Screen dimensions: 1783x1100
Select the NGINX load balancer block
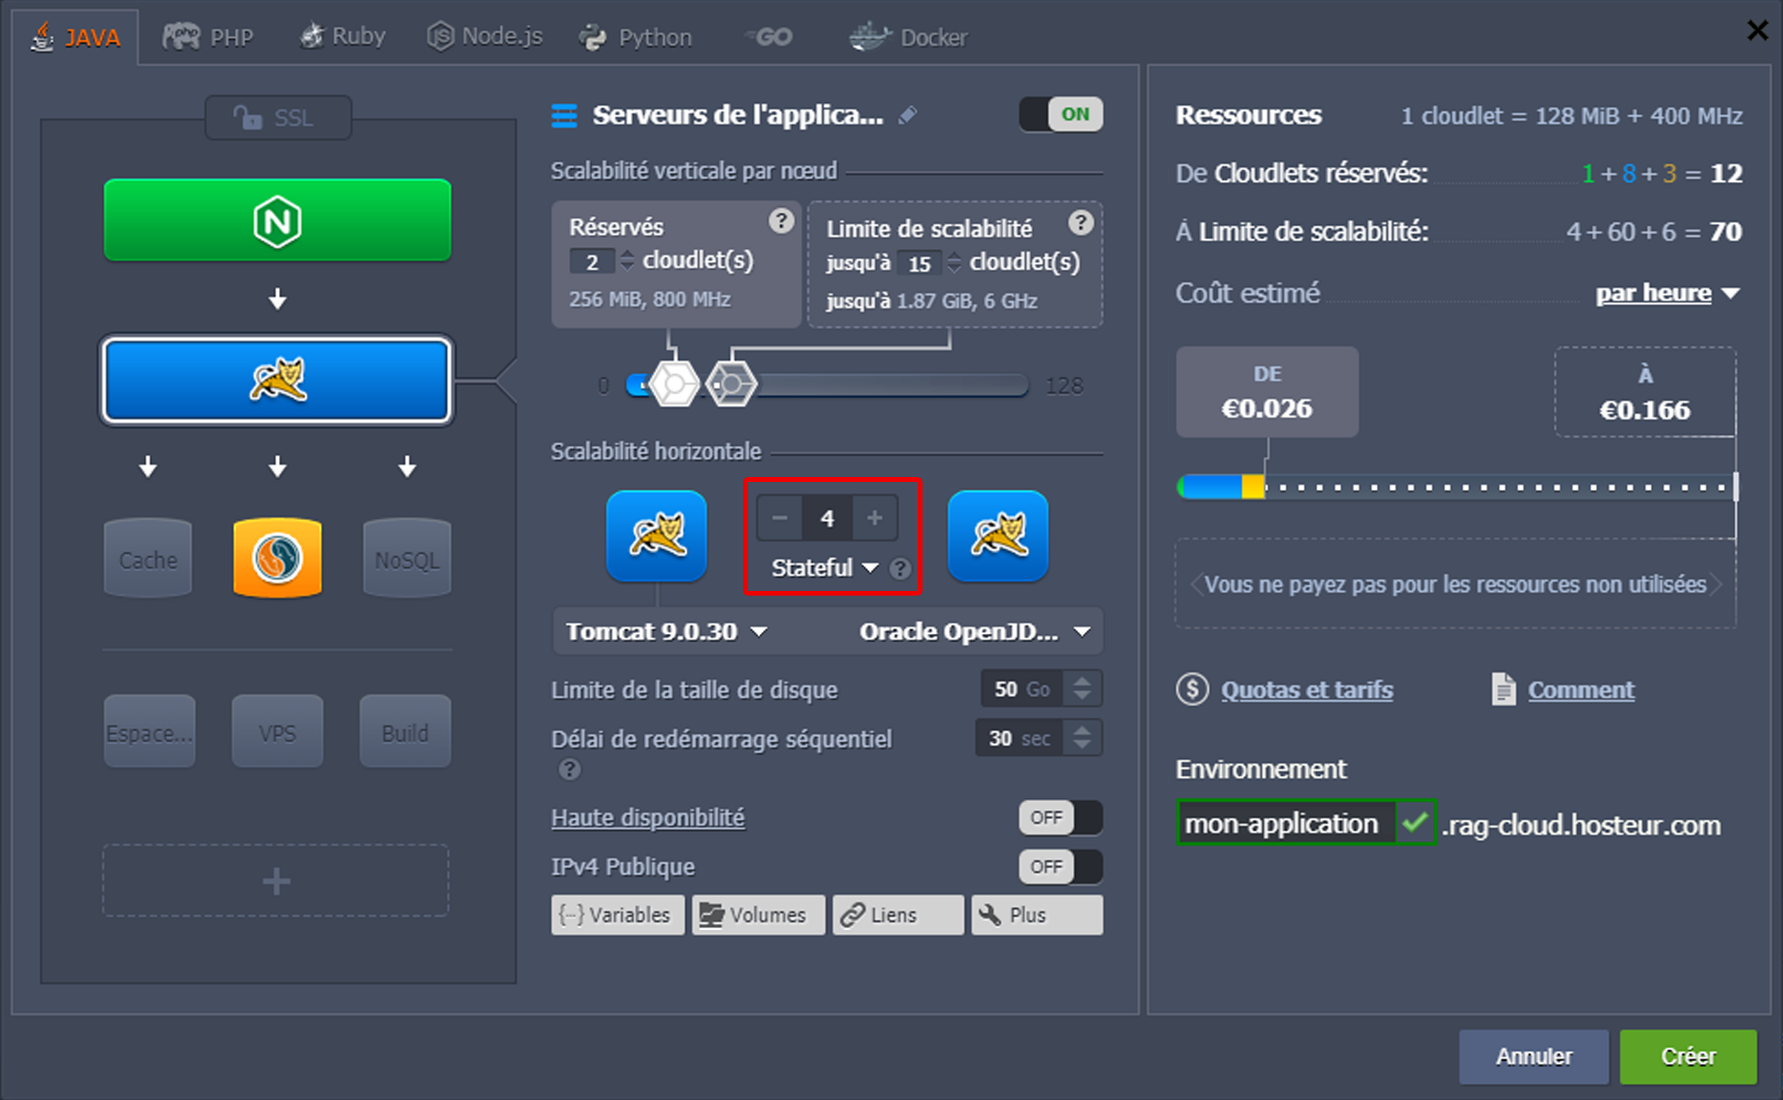(277, 220)
